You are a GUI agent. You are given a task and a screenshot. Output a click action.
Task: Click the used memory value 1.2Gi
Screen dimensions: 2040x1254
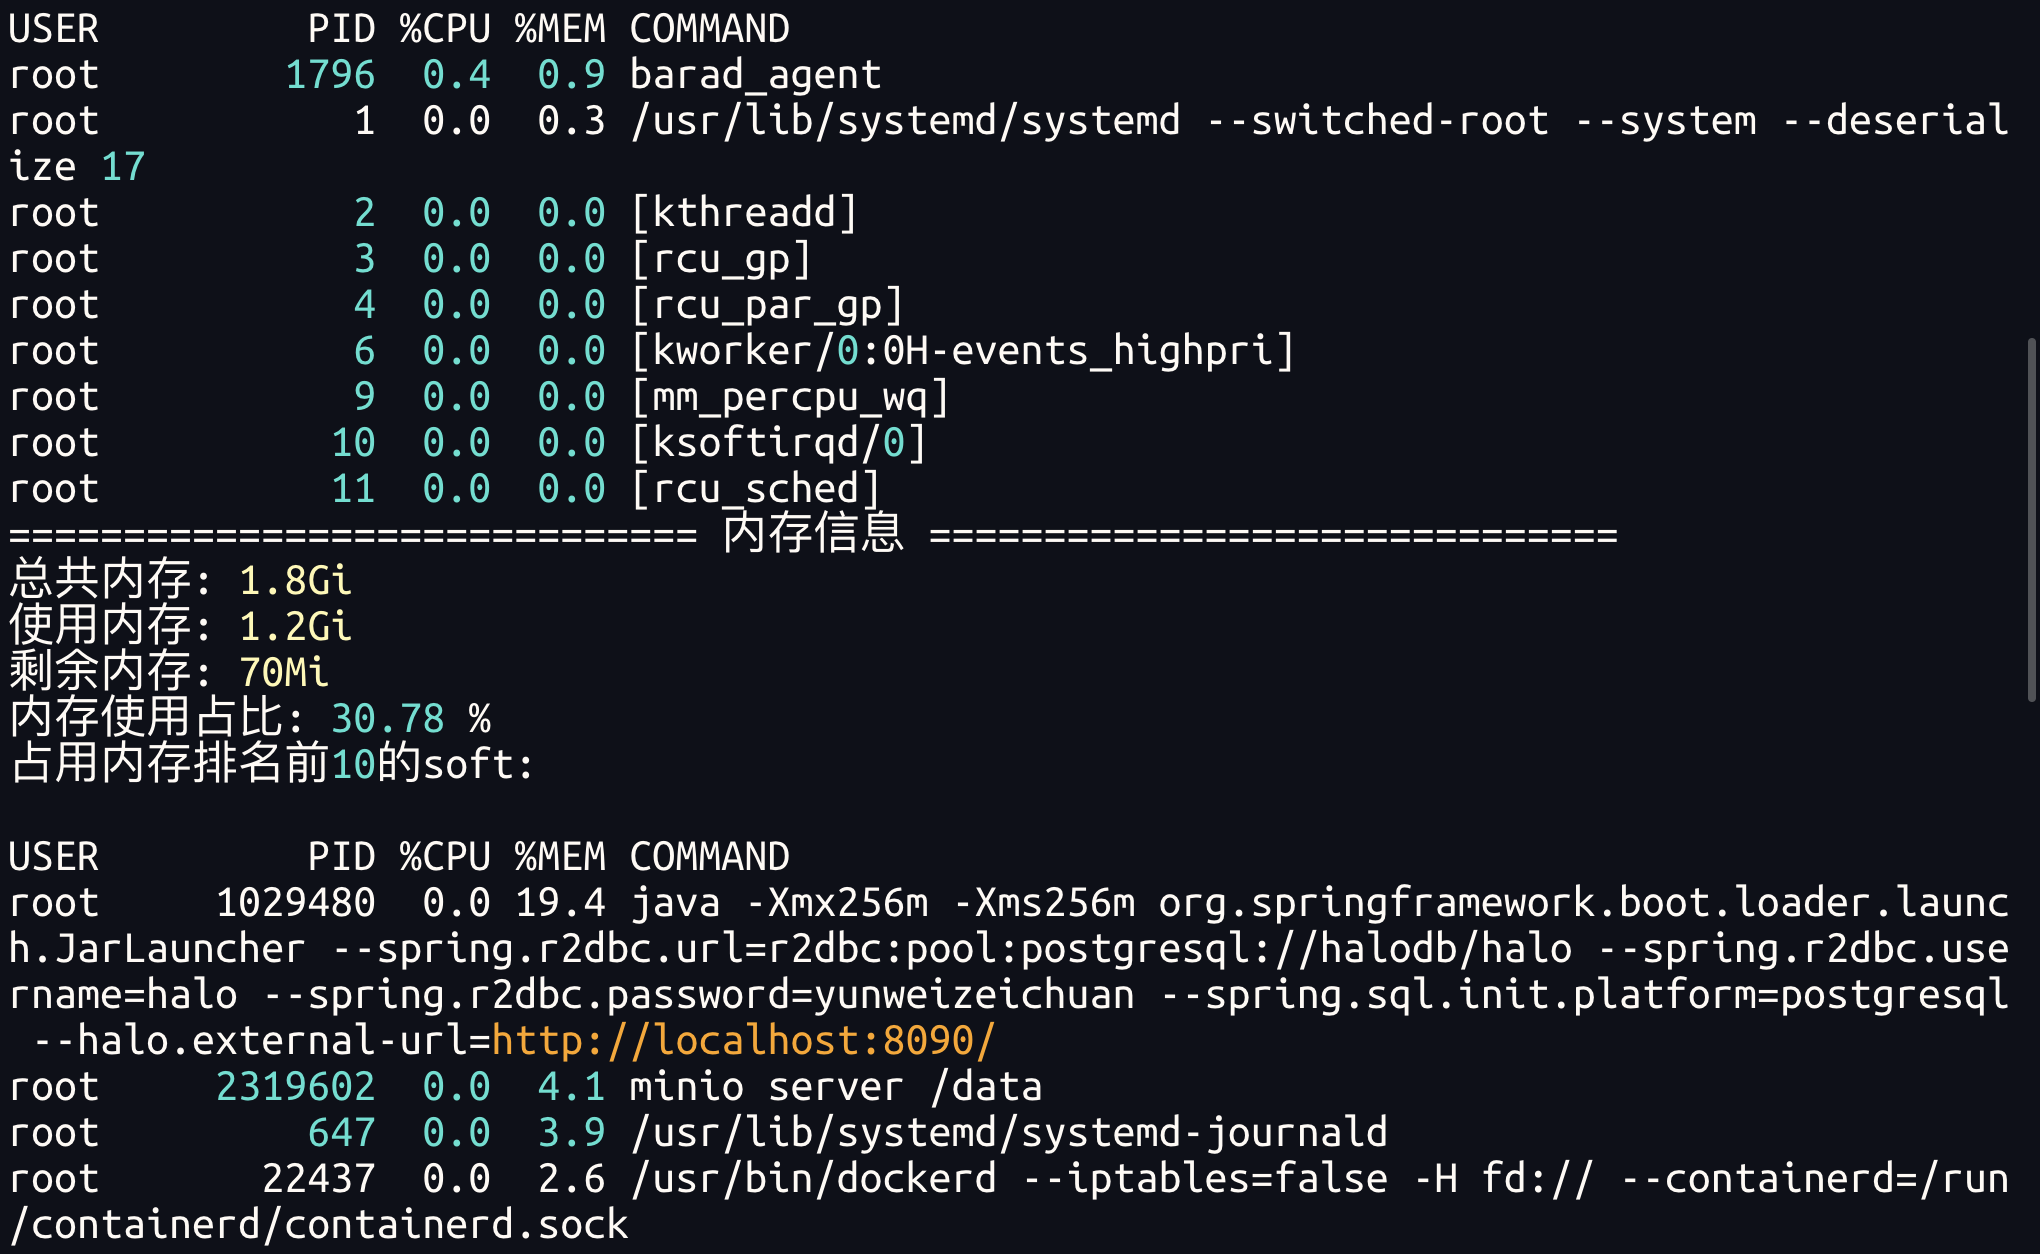295,627
